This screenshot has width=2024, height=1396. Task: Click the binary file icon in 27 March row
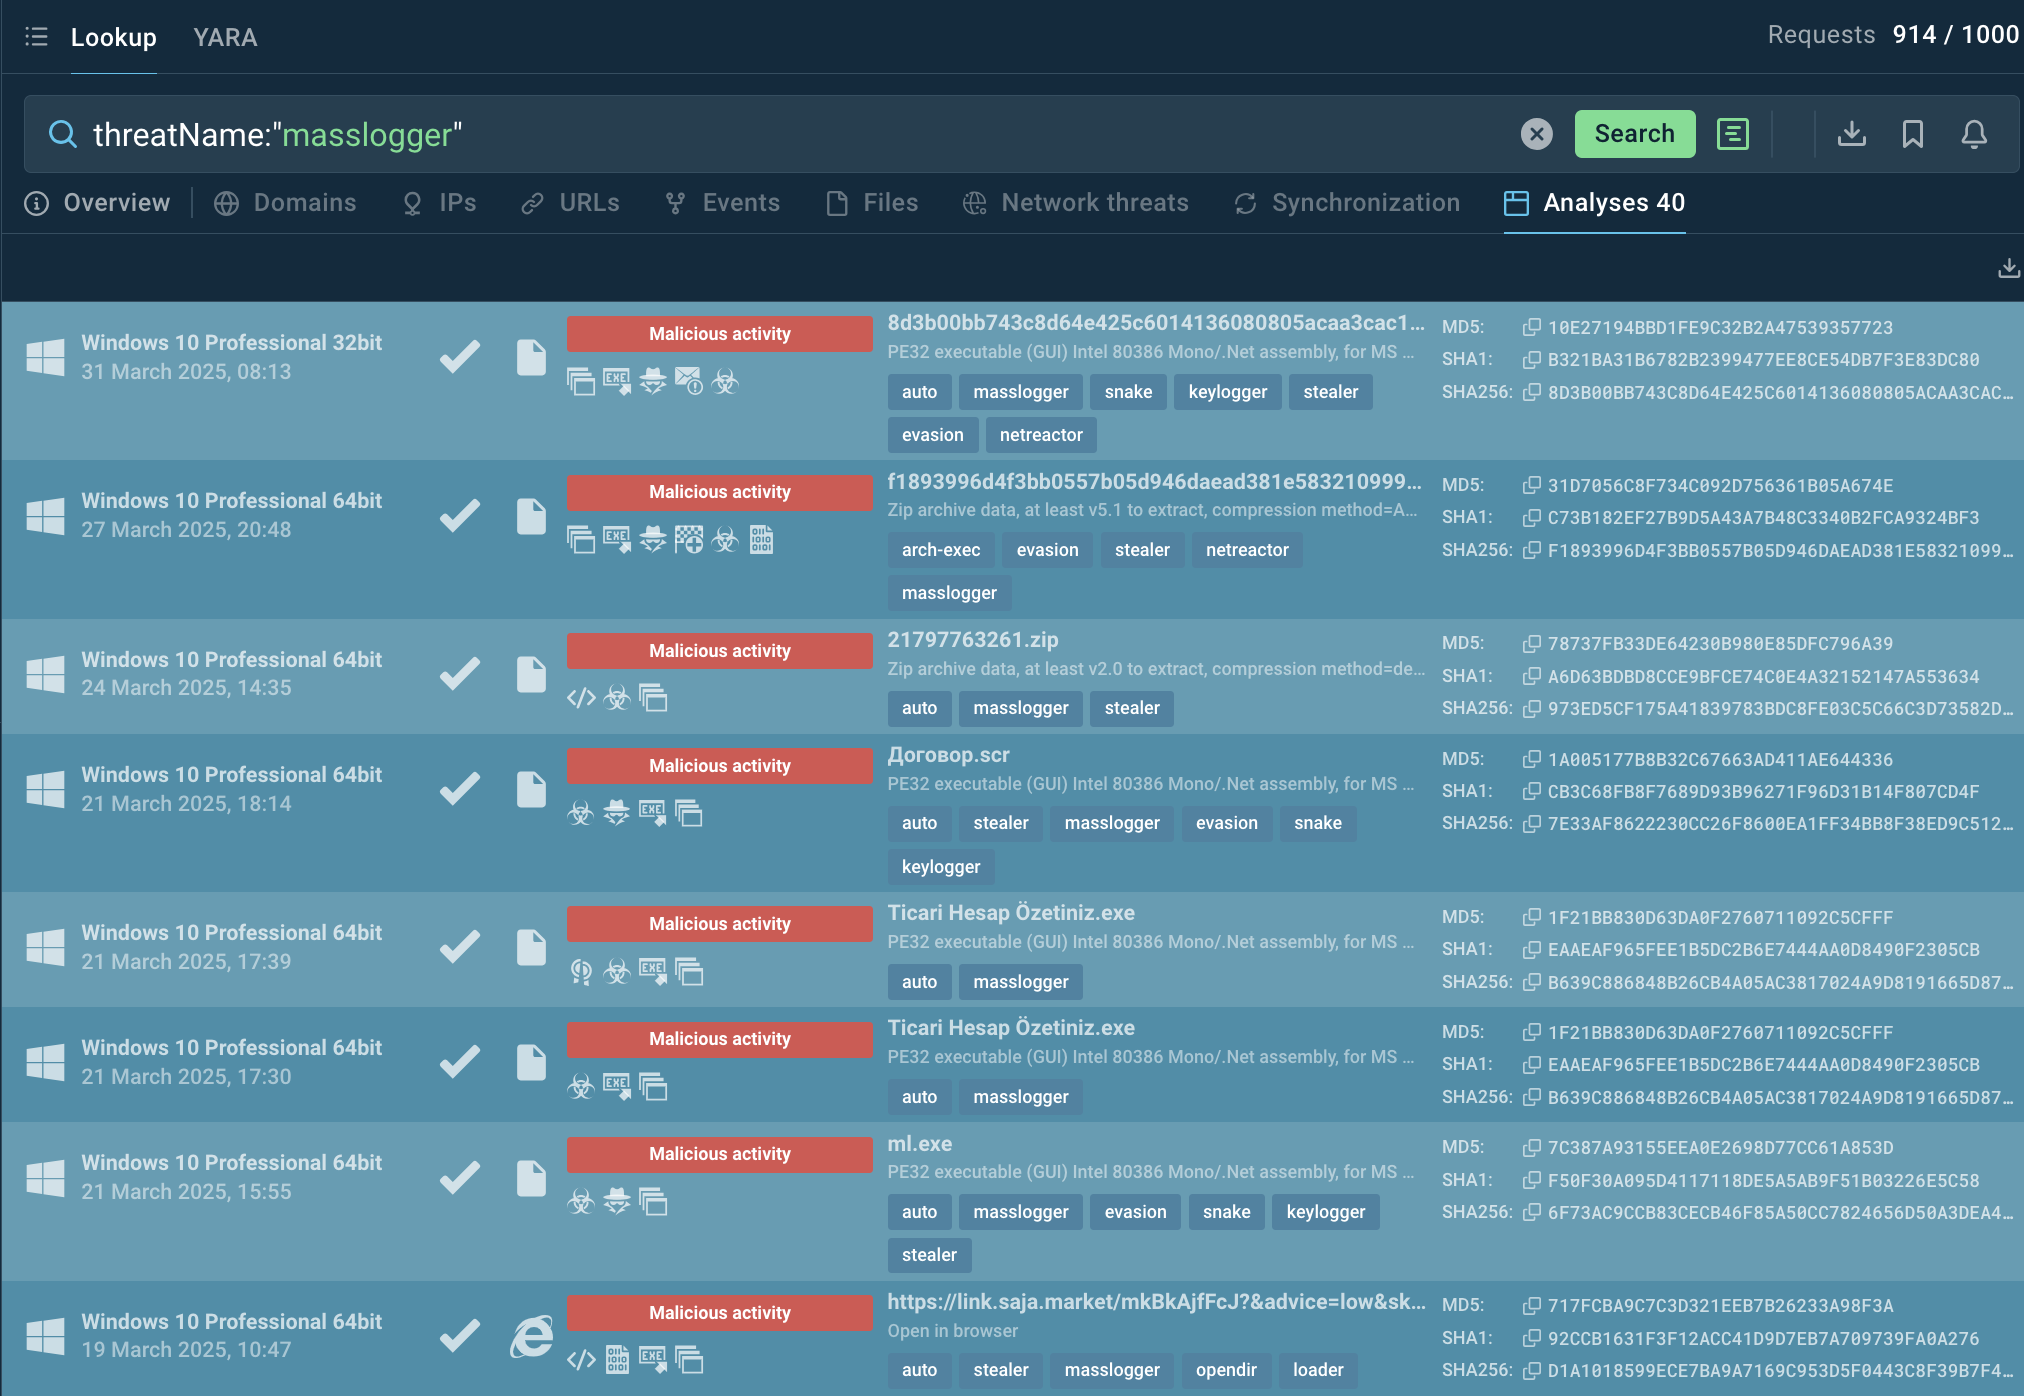pos(761,540)
